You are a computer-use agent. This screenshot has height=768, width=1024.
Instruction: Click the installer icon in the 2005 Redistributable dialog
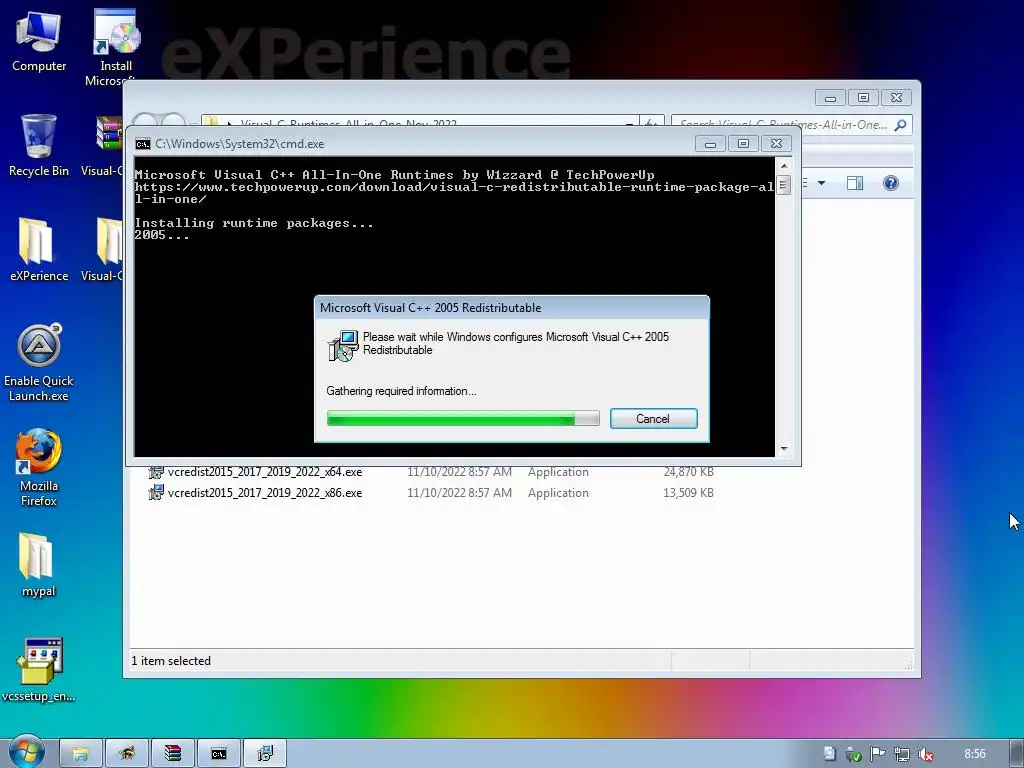click(343, 345)
